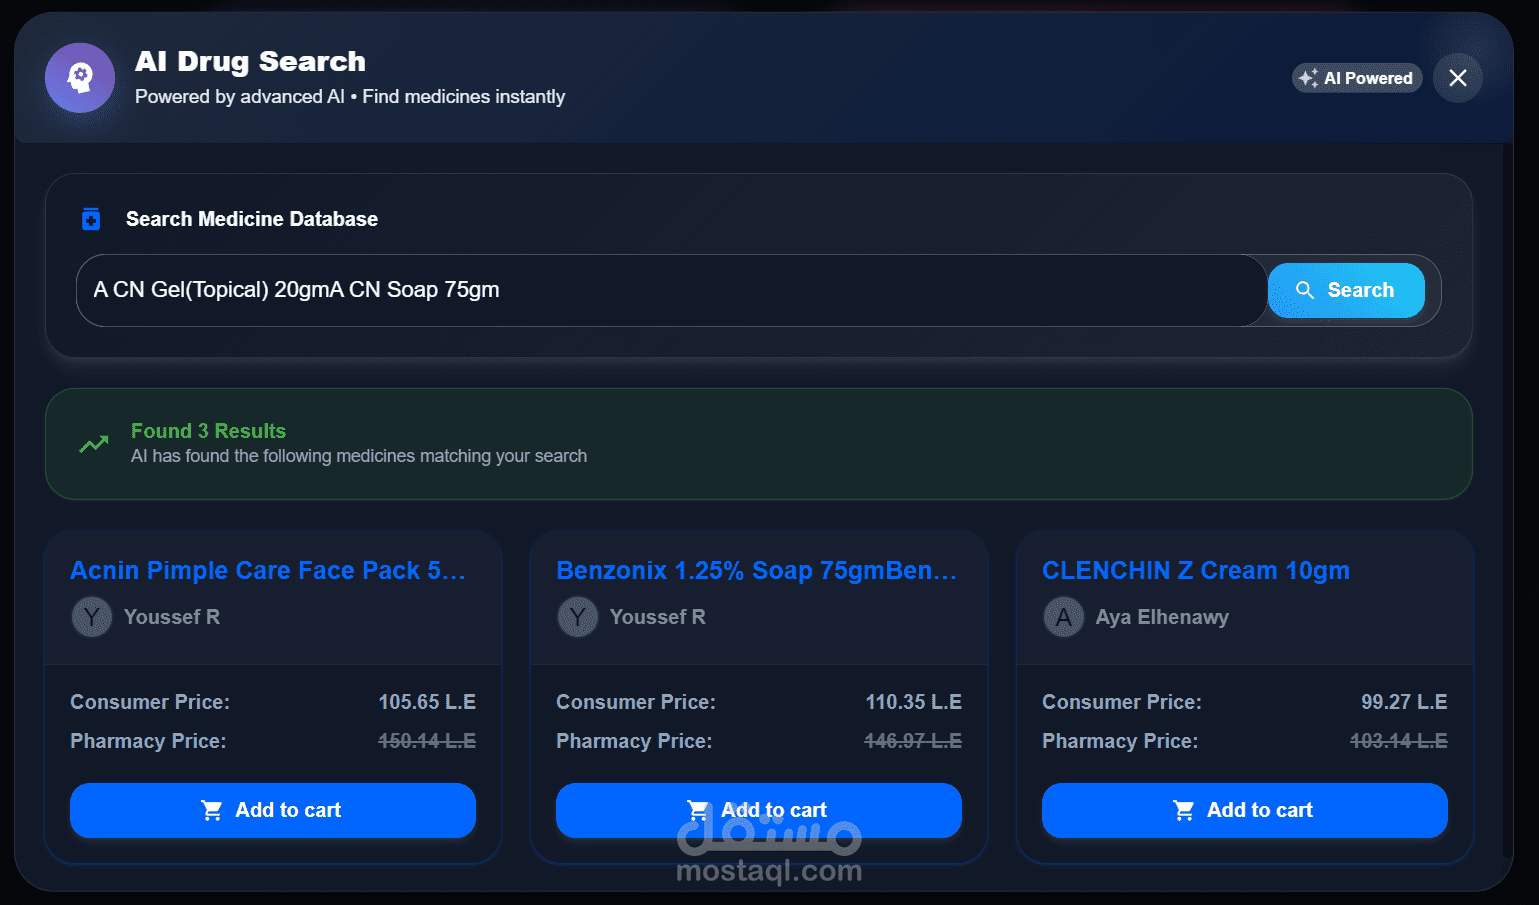Click the 99.27 L.E consumer price
Viewport: 1539px width, 905px height.
[1404, 702]
